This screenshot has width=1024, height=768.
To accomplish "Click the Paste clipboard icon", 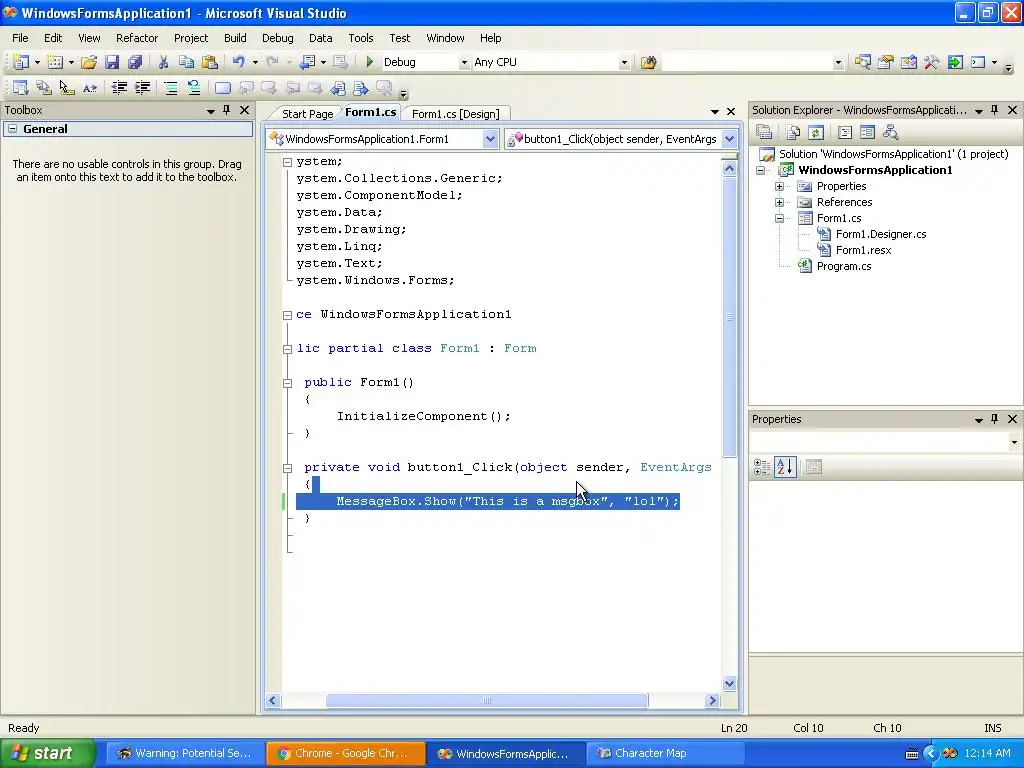I will [209, 62].
